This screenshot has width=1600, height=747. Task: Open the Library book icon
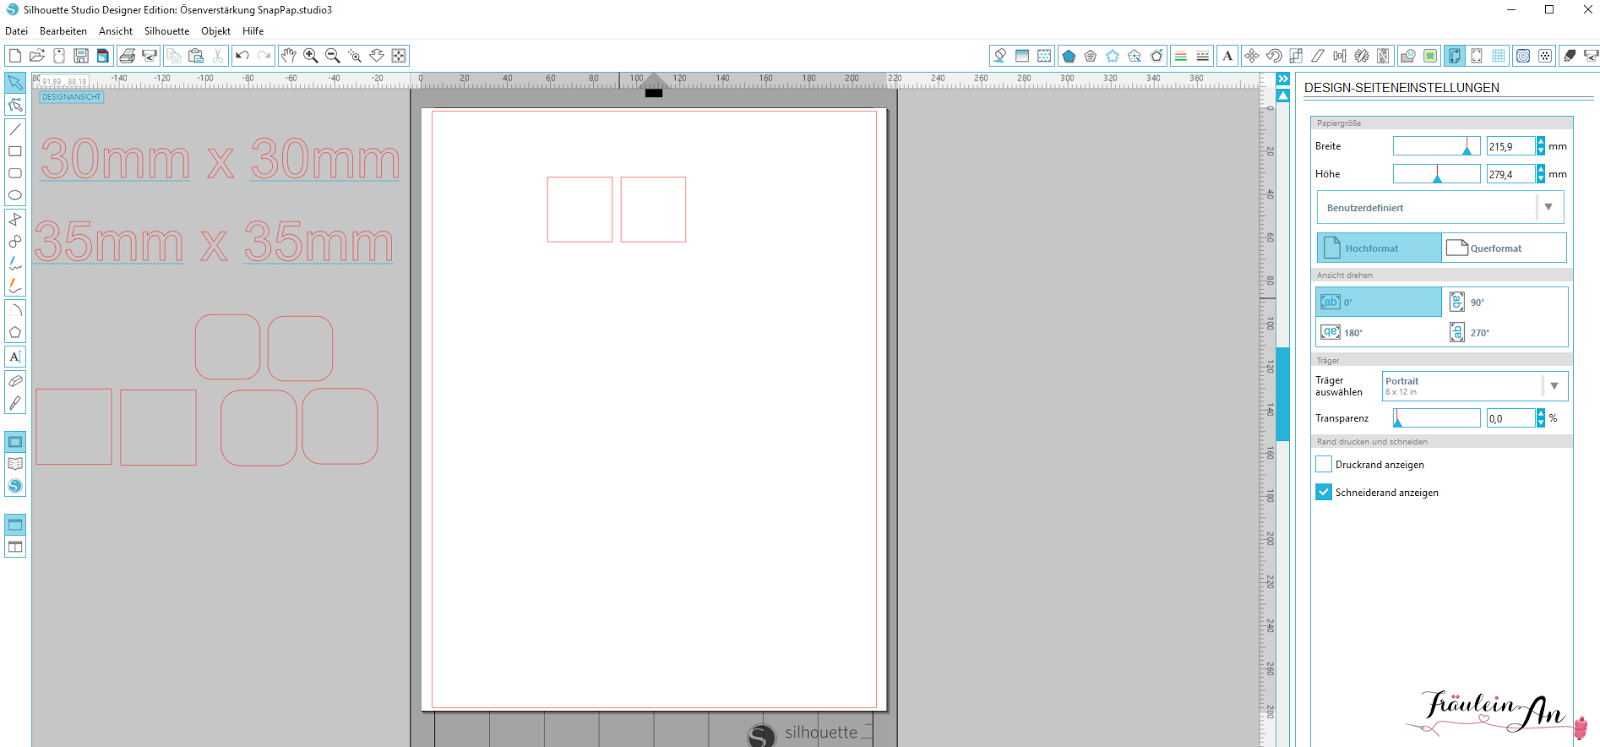tap(15, 464)
